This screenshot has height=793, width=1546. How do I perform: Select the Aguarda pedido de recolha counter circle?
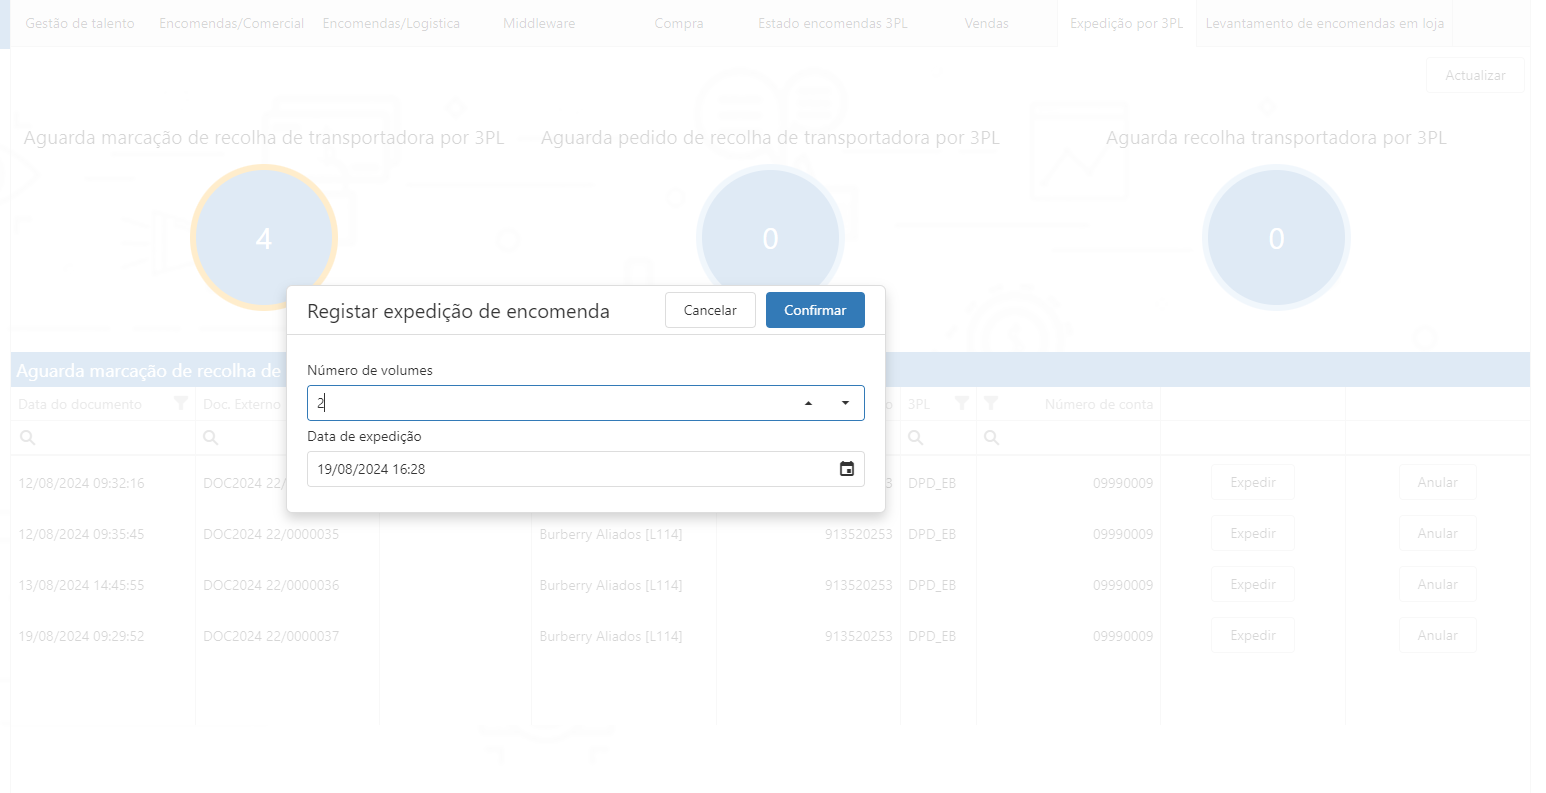click(770, 238)
